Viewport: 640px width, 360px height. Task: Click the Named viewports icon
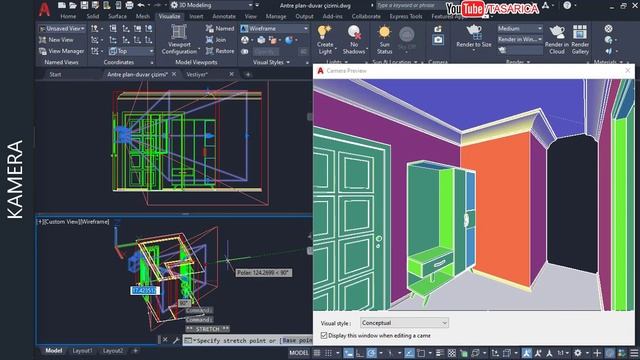pyautogui.click(x=209, y=29)
